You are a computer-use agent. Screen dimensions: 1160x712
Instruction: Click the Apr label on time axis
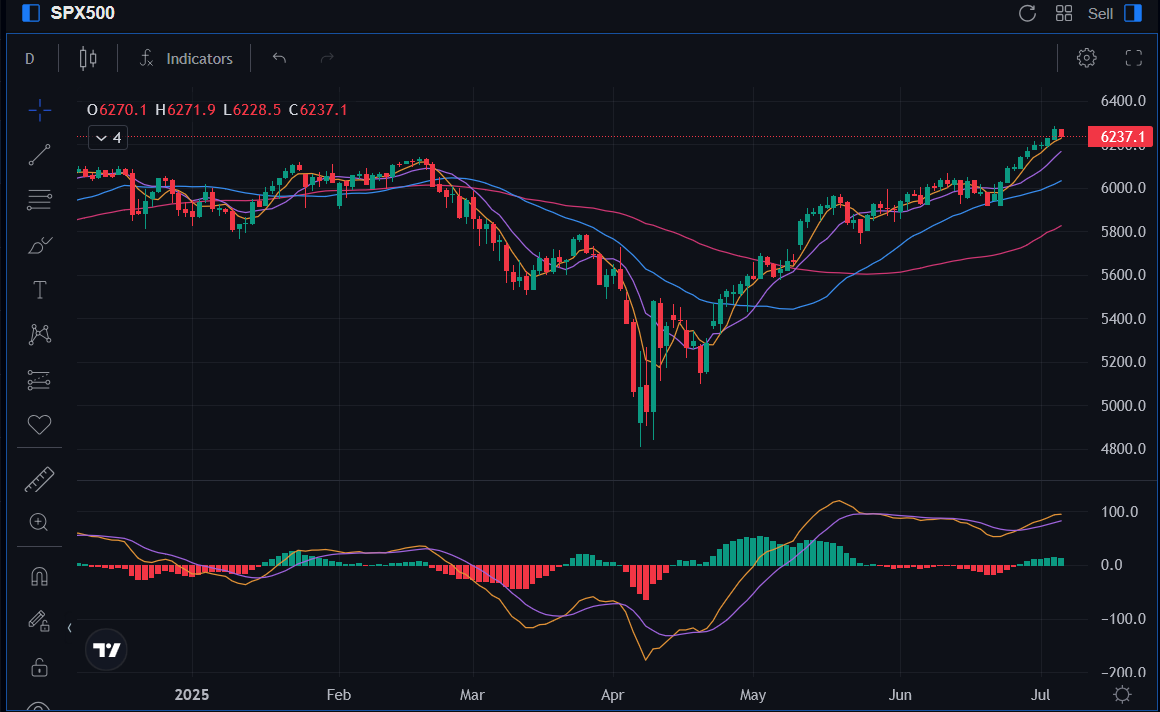tap(613, 695)
